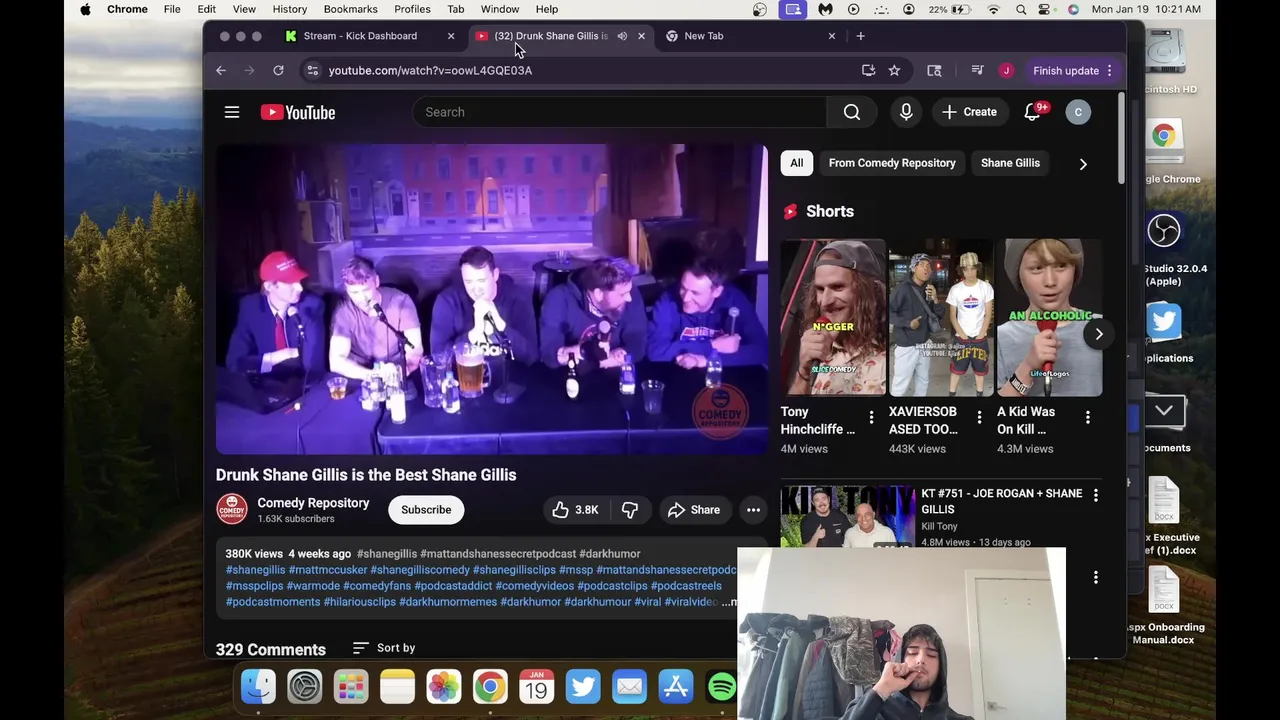Open options for the Tony Hinchcliffe short

871,417
